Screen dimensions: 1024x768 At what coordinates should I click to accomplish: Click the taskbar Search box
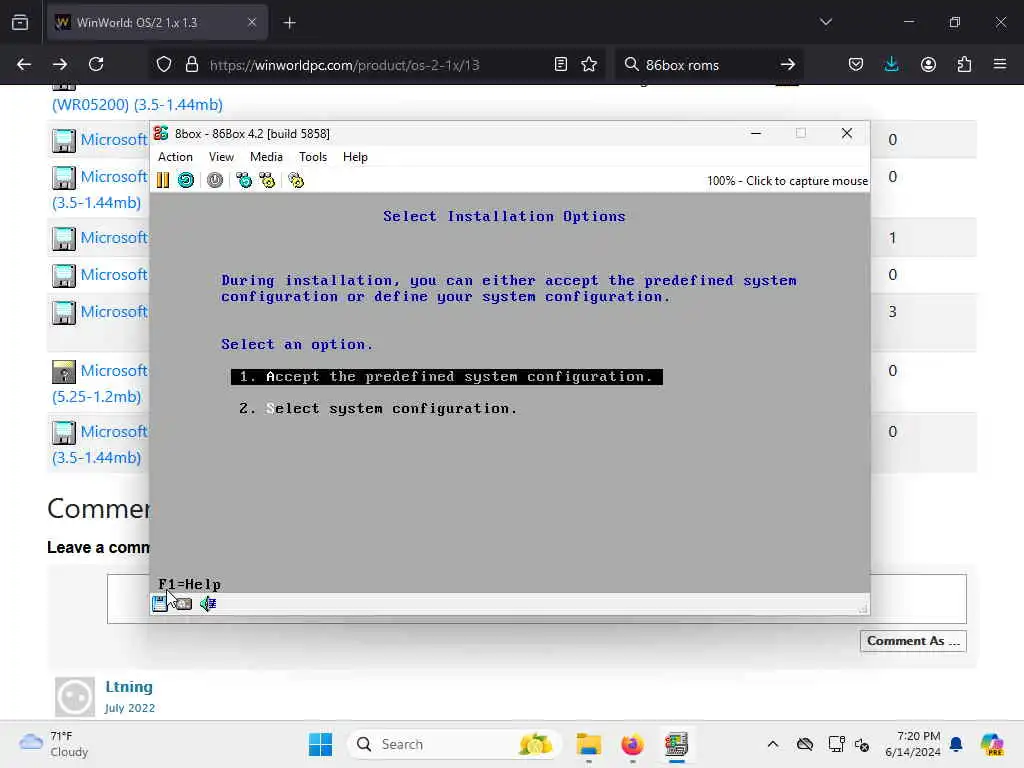[x=455, y=744]
